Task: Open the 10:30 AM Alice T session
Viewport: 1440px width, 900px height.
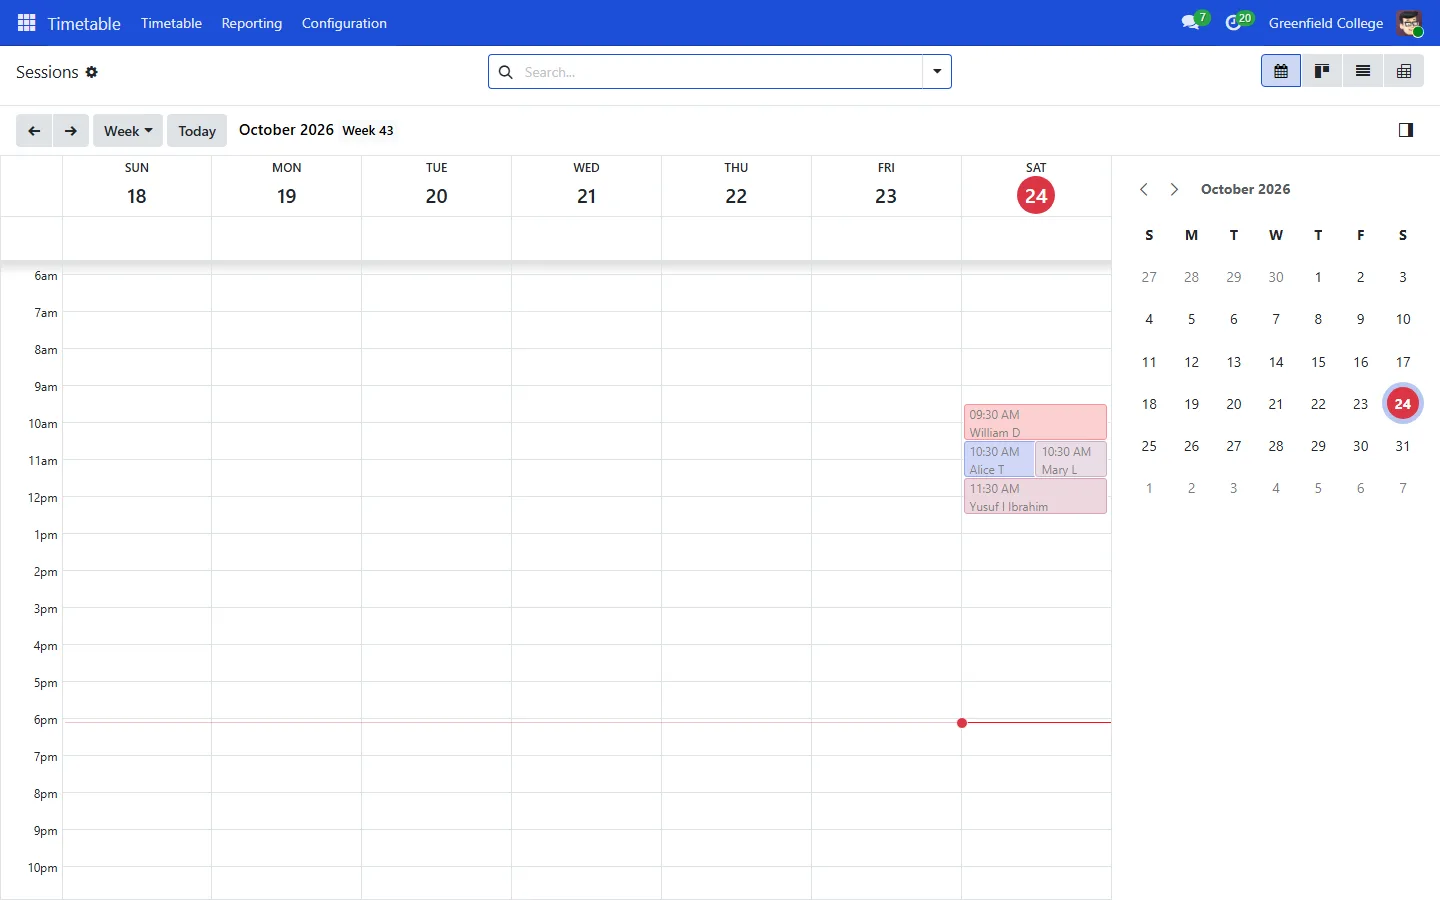Action: pos(998,460)
